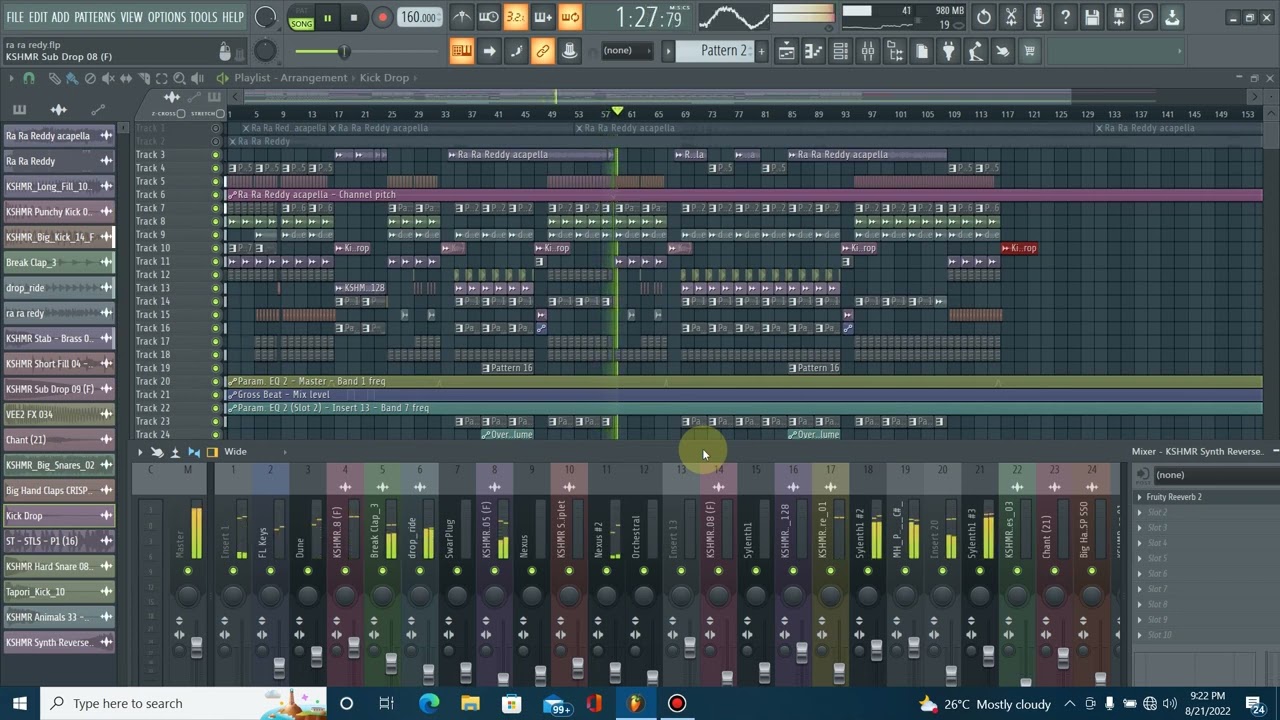Click the red record button
This screenshot has width=1280, height=720.
tap(382, 18)
